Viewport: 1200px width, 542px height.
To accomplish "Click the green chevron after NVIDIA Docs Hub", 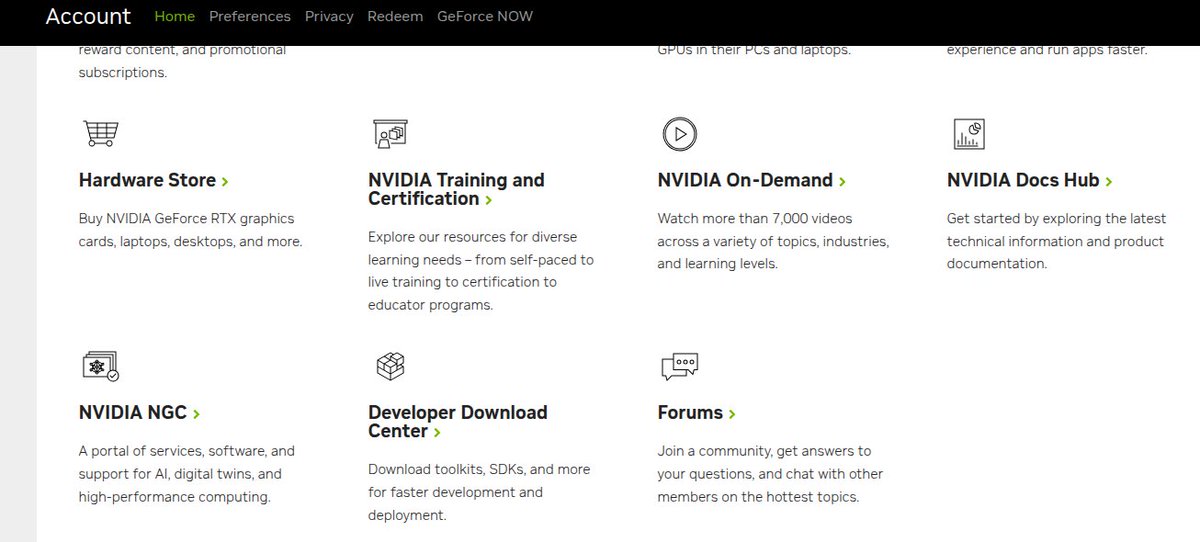I will 1109,181.
